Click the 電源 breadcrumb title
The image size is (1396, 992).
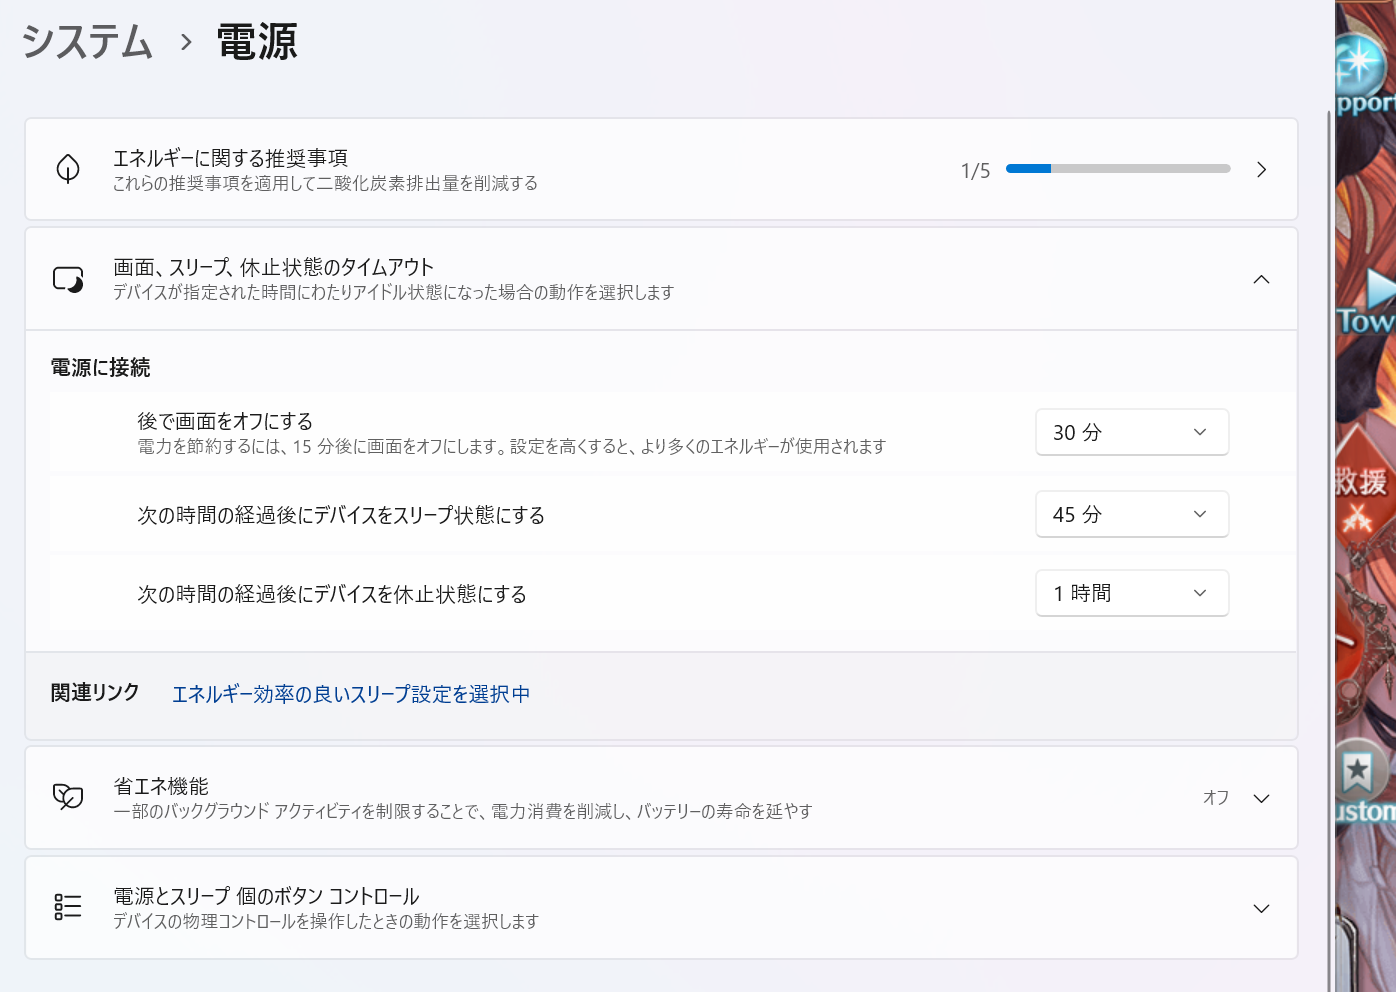(257, 42)
